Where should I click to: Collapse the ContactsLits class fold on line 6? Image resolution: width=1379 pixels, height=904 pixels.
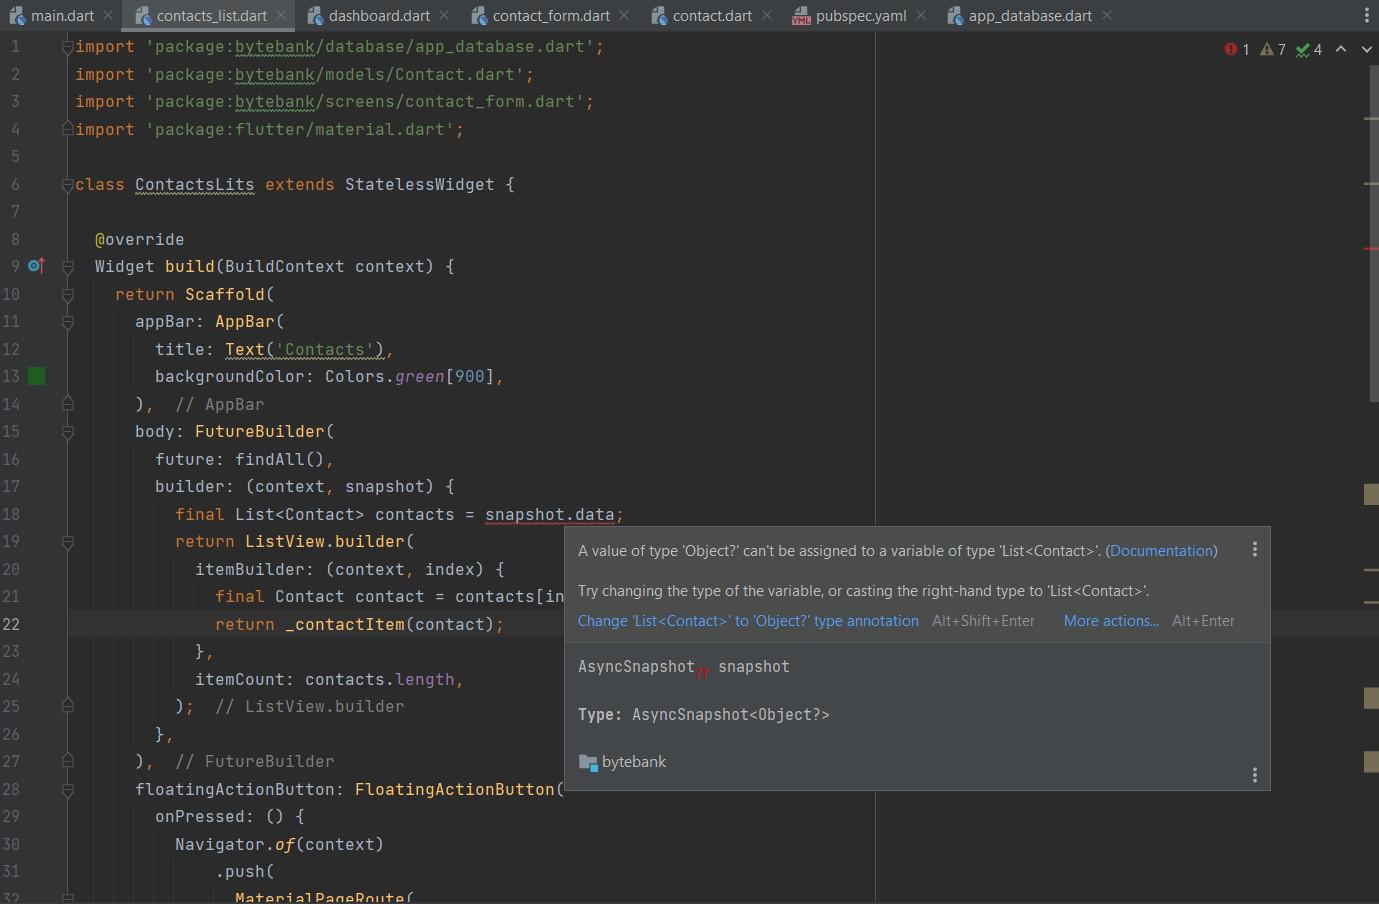(x=67, y=184)
